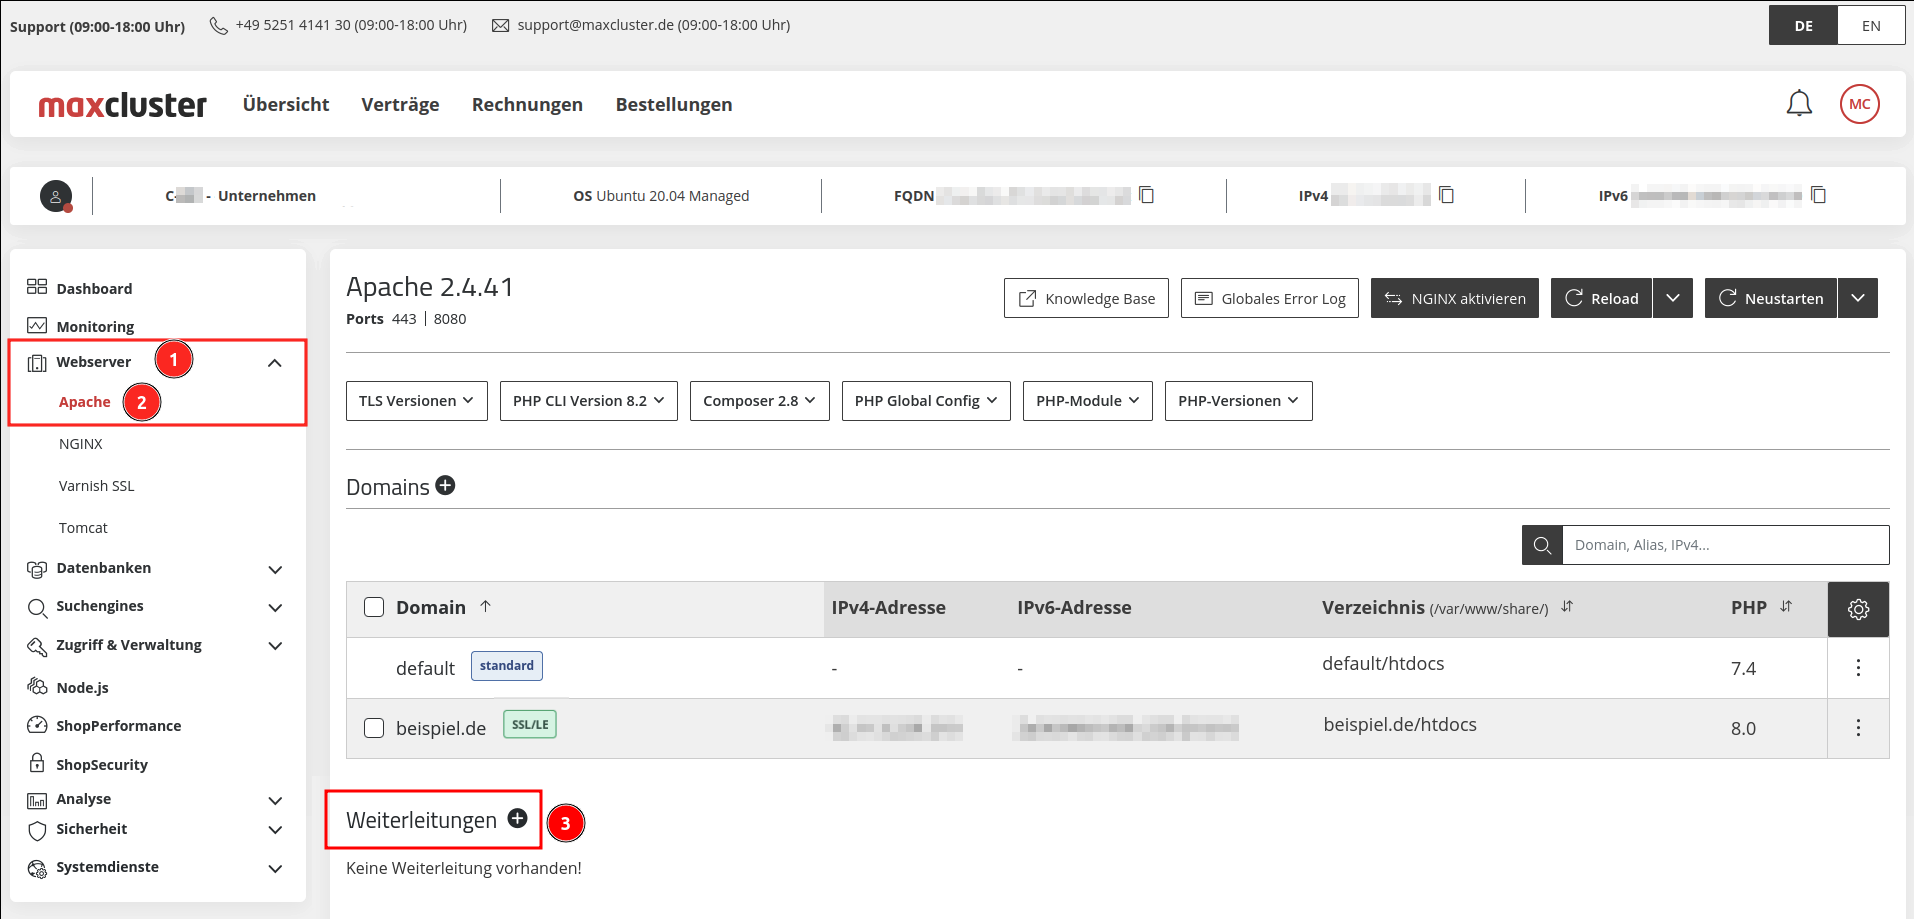Click the Neustarten button
The image size is (1914, 919).
[x=1771, y=298]
